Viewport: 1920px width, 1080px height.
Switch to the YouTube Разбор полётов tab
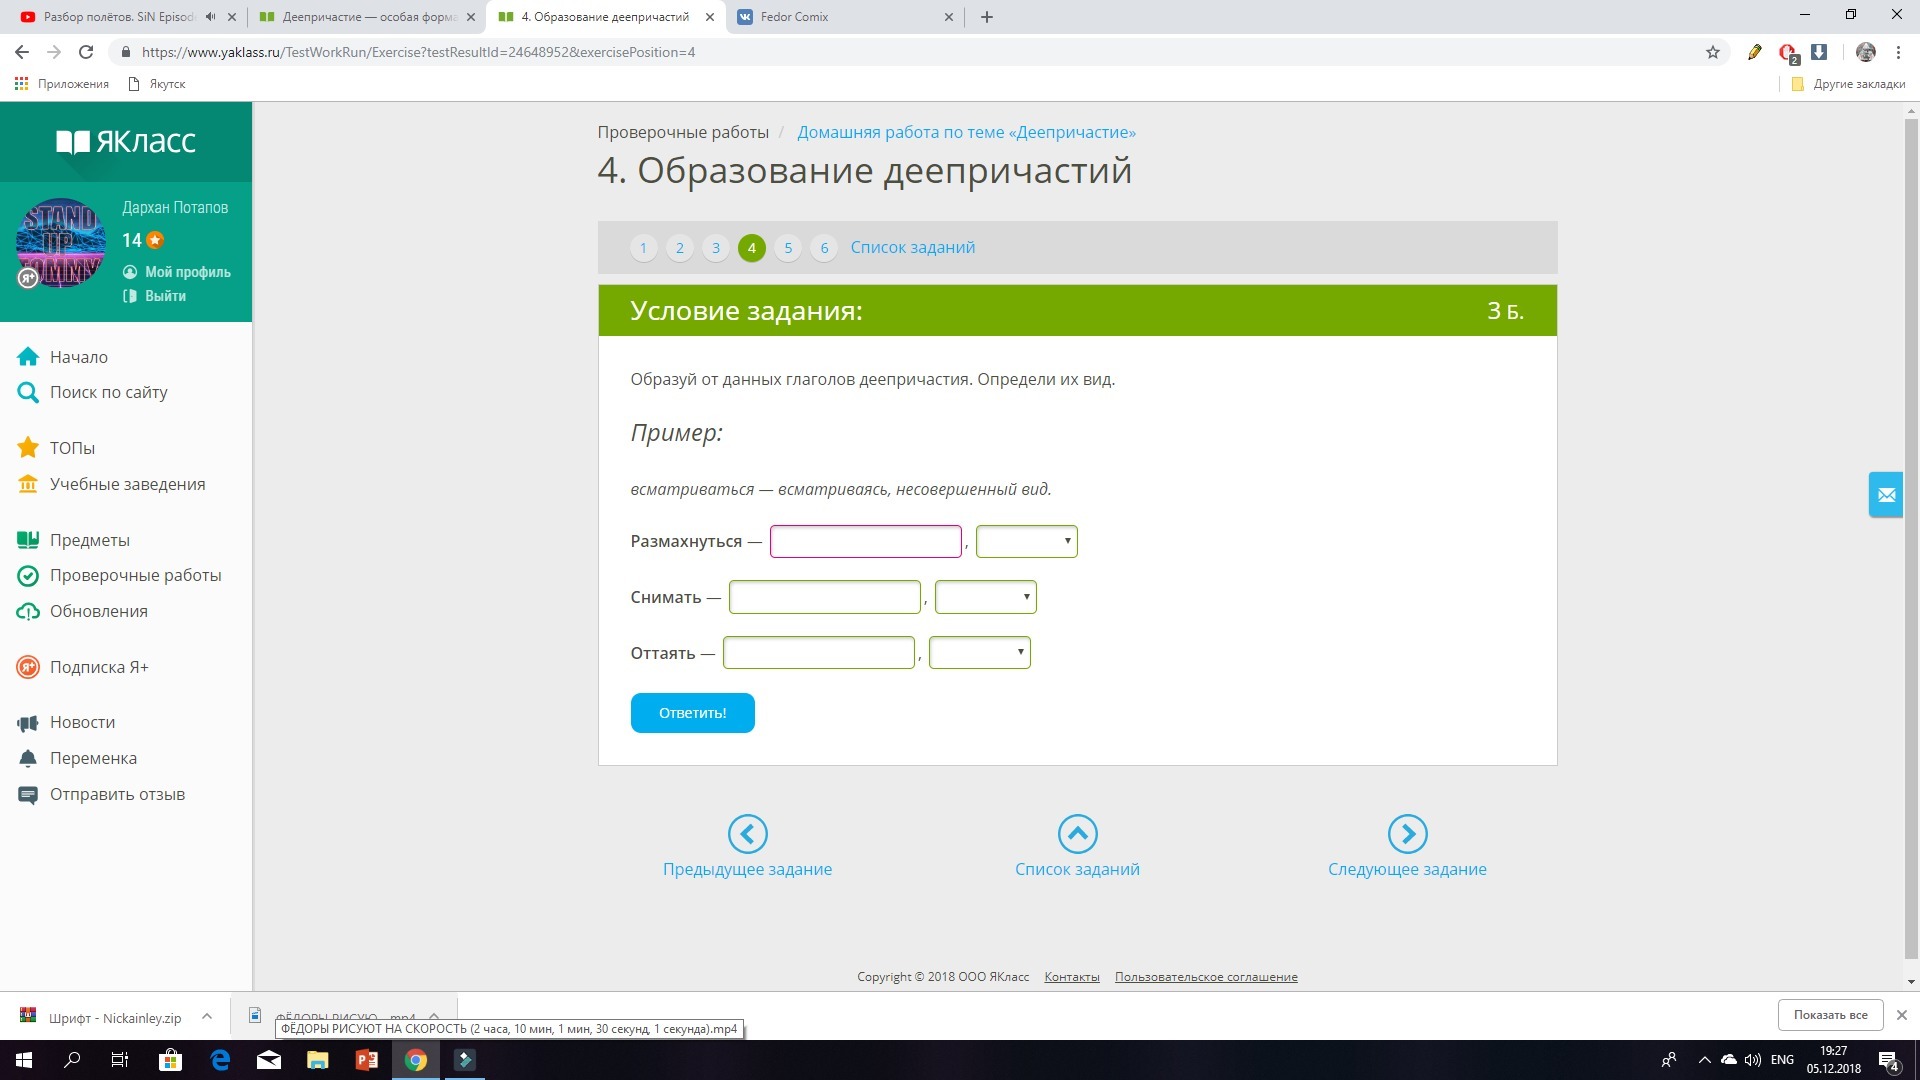tap(119, 17)
